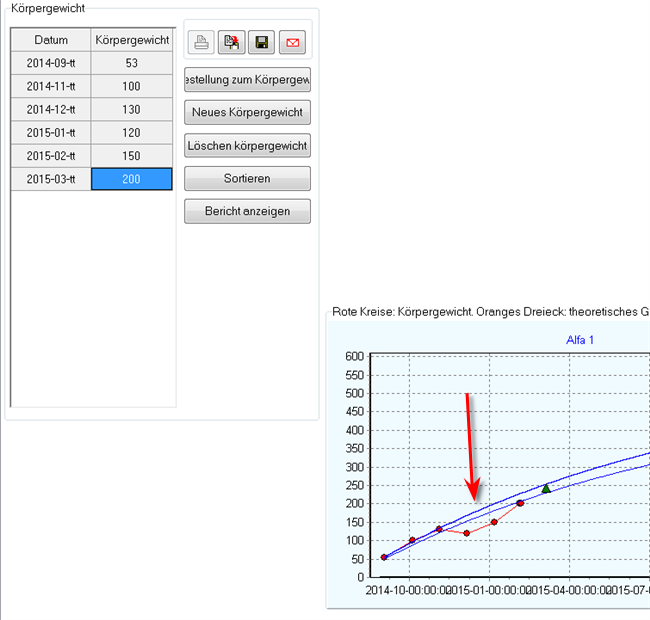
Task: Select the weight cell with value 100
Action: (x=132, y=86)
